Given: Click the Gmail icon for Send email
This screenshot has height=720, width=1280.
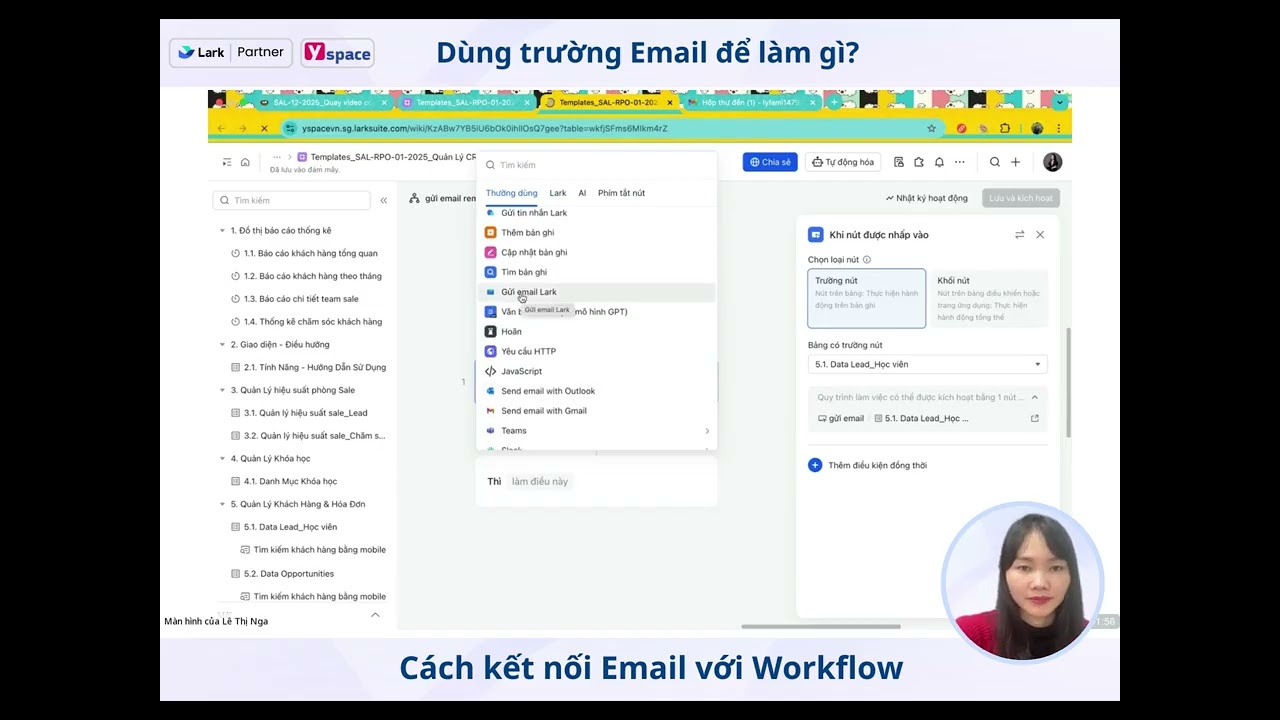Looking at the screenshot, I should (x=490, y=411).
